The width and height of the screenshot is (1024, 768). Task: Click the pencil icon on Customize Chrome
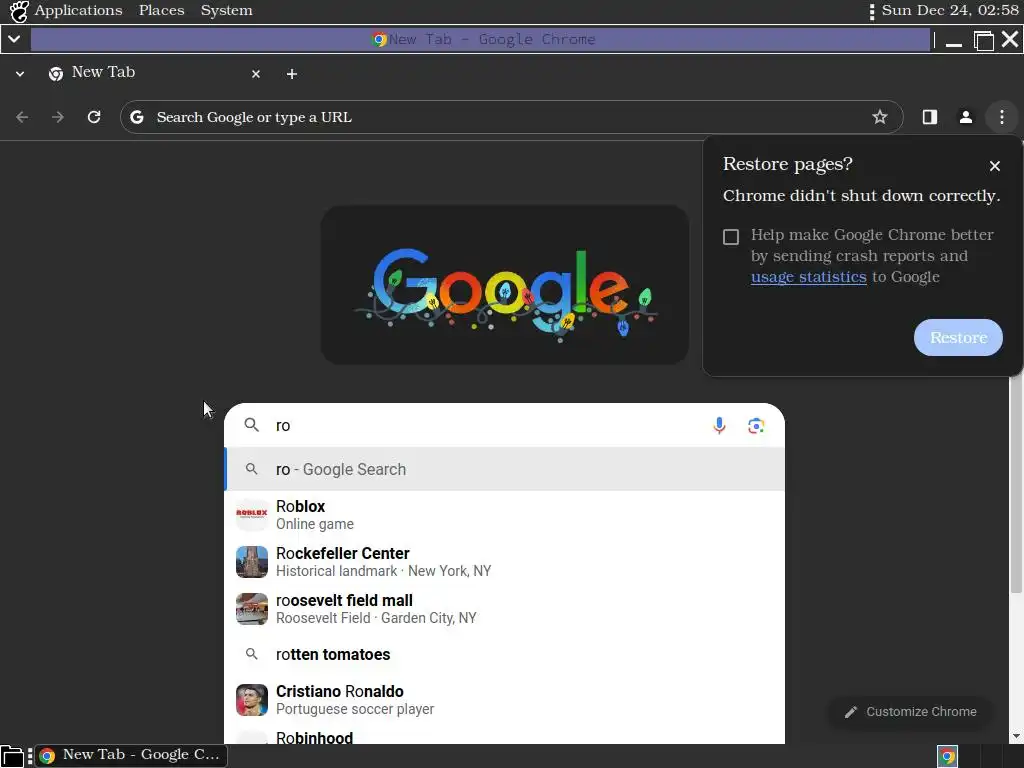pos(850,712)
